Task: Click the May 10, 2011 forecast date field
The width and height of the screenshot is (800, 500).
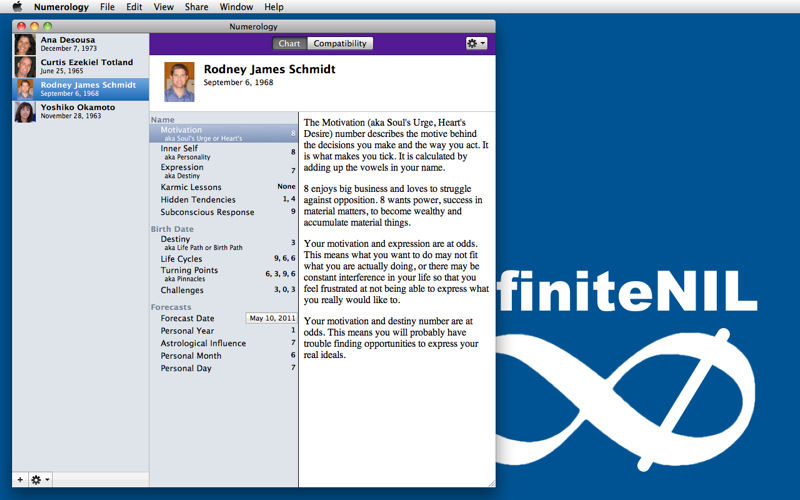Action: (x=271, y=318)
